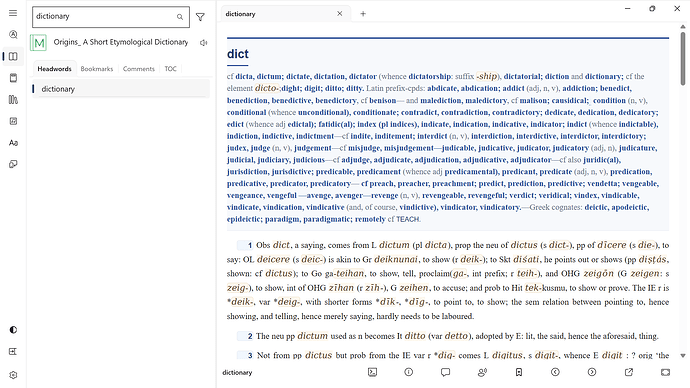Image resolution: width=690 pixels, height=388 pixels.
Task: Switch to the Bookmarks tab
Action: point(97,69)
